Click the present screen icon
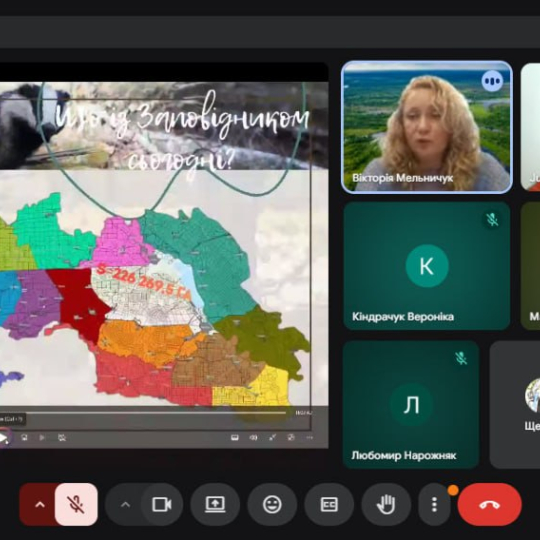Image resolution: width=540 pixels, height=540 pixels. [215, 505]
